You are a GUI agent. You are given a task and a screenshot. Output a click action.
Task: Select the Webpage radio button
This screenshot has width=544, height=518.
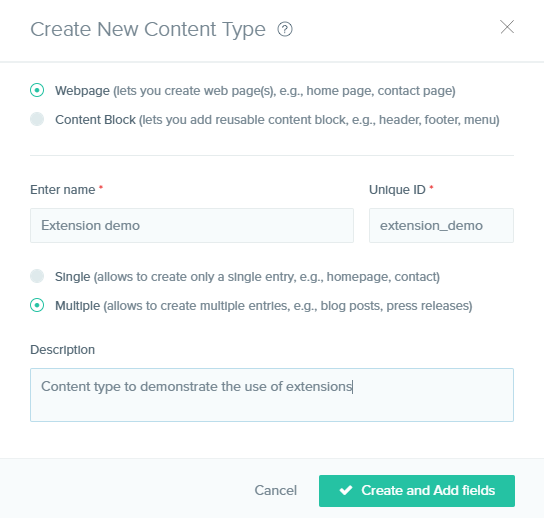(37, 90)
